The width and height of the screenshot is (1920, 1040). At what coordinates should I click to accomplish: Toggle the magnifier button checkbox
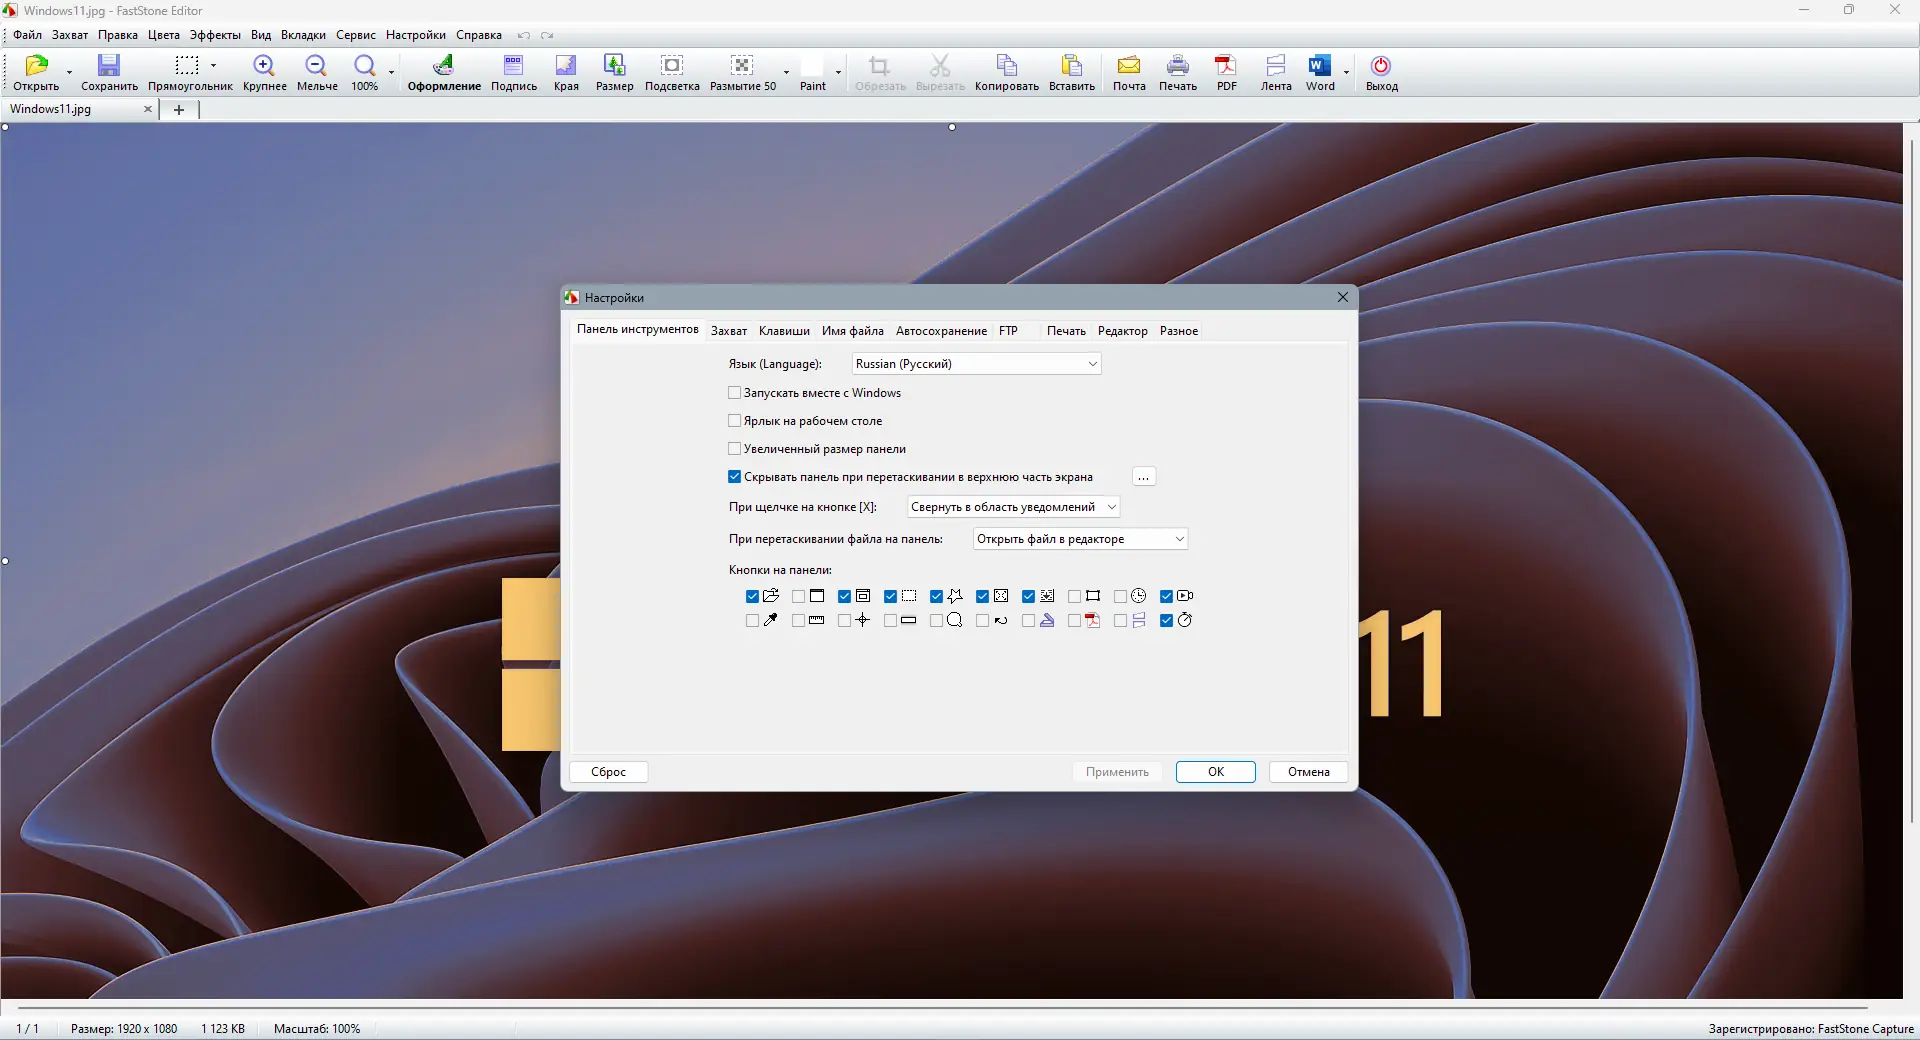coord(936,620)
